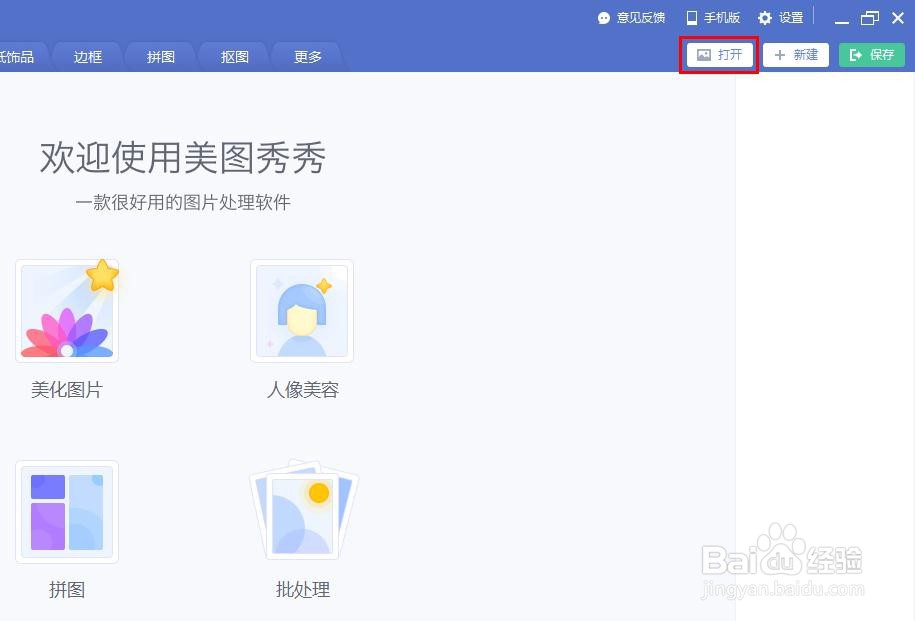915x621 pixels.
Task: Switch to the 拼图 tab in top bar
Action: click(161, 57)
